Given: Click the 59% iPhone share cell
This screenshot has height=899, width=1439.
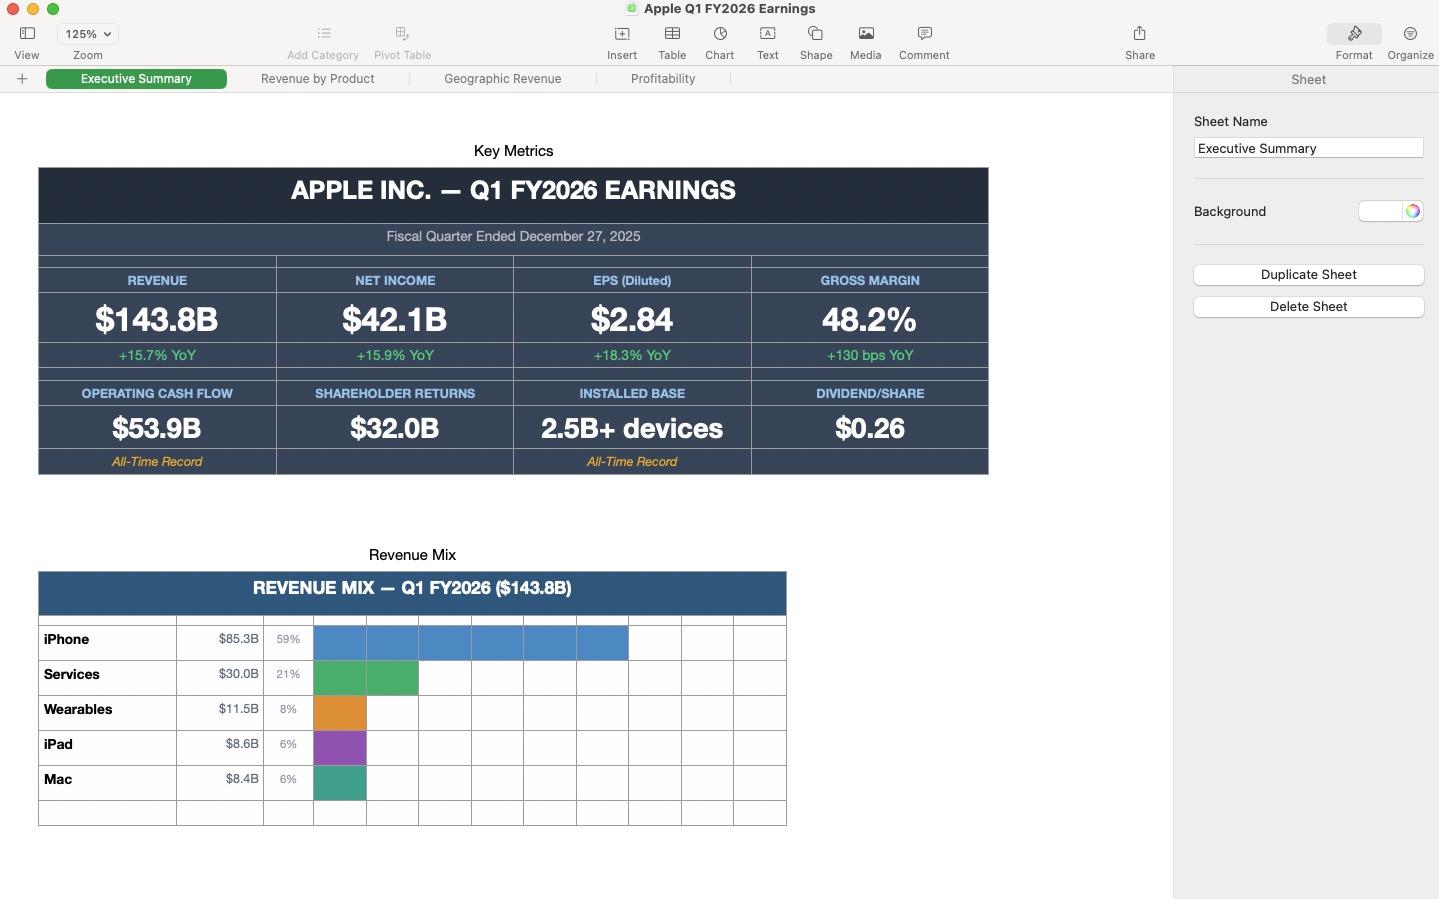Looking at the screenshot, I should pyautogui.click(x=288, y=643).
